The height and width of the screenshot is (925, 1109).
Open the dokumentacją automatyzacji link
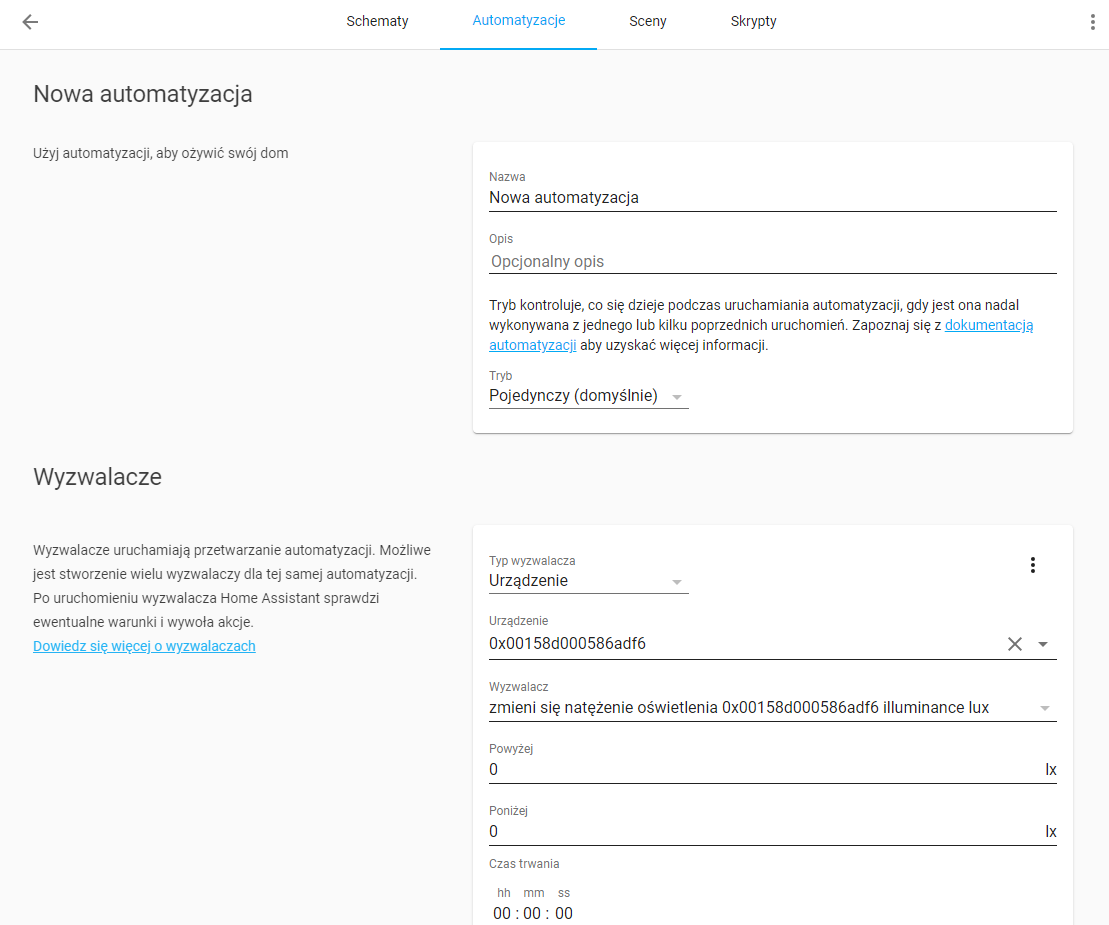(x=989, y=325)
